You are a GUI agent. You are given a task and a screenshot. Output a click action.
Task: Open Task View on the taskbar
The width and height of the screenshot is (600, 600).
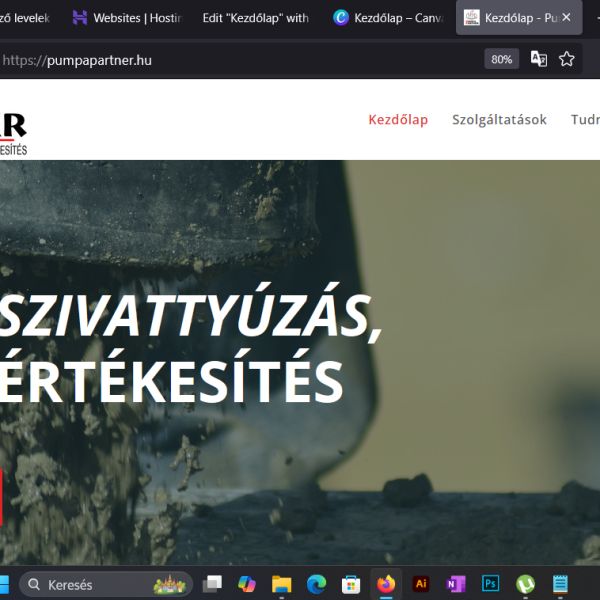pos(212,584)
